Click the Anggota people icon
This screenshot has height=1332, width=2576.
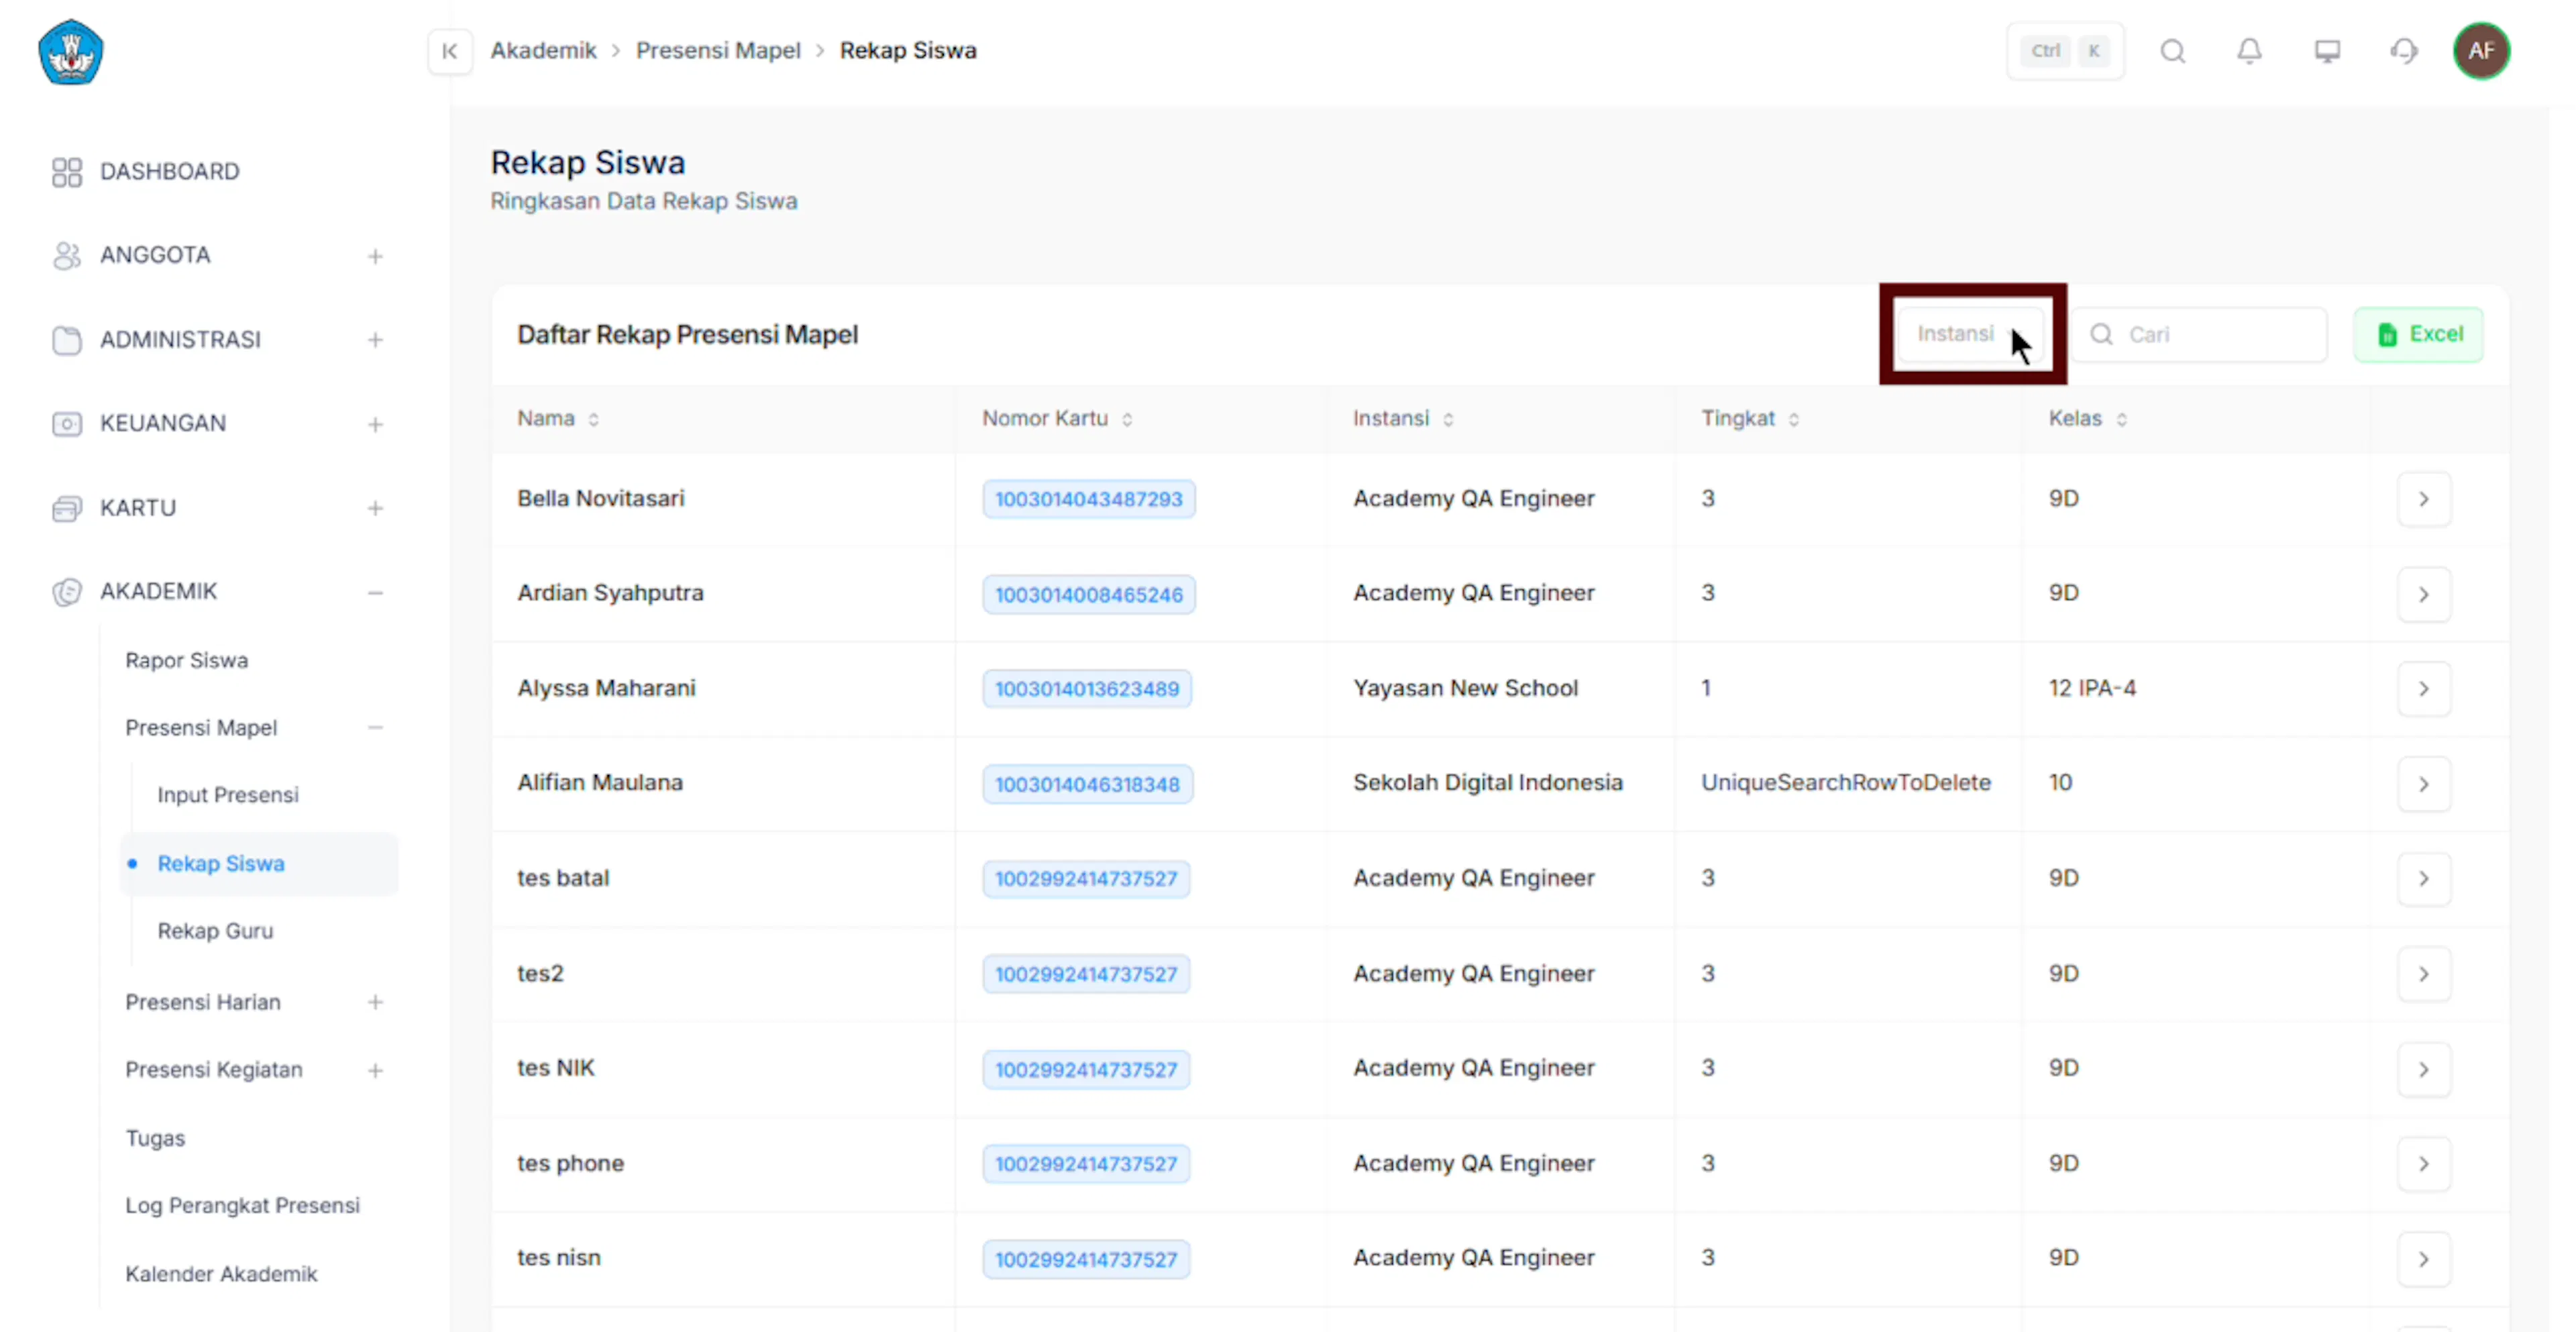[67, 256]
